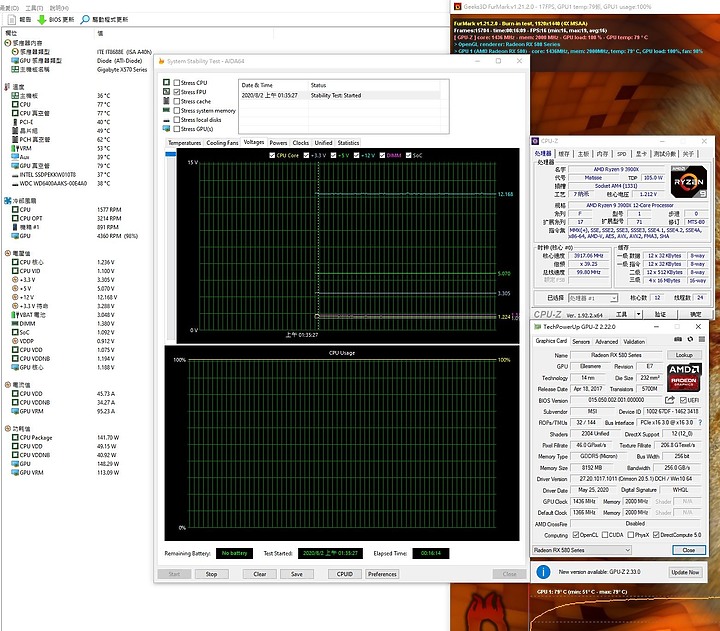This screenshot has width=720, height=631.
Task: Click the GPU VRM power row icon
Action: pyautogui.click(x=15, y=473)
